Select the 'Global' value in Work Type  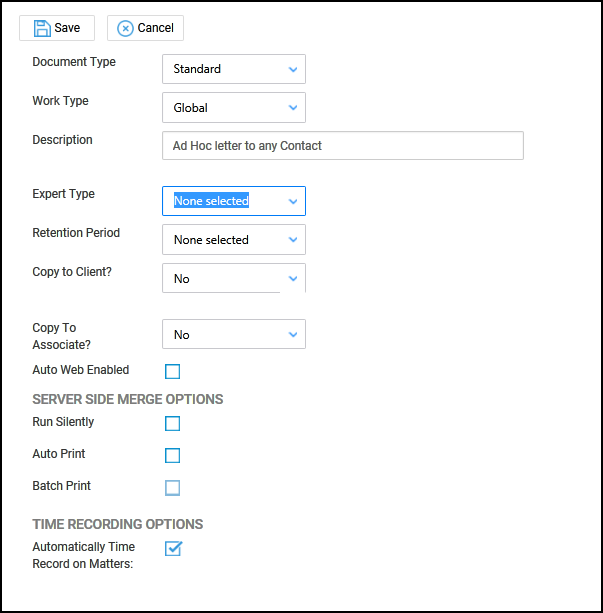(191, 108)
